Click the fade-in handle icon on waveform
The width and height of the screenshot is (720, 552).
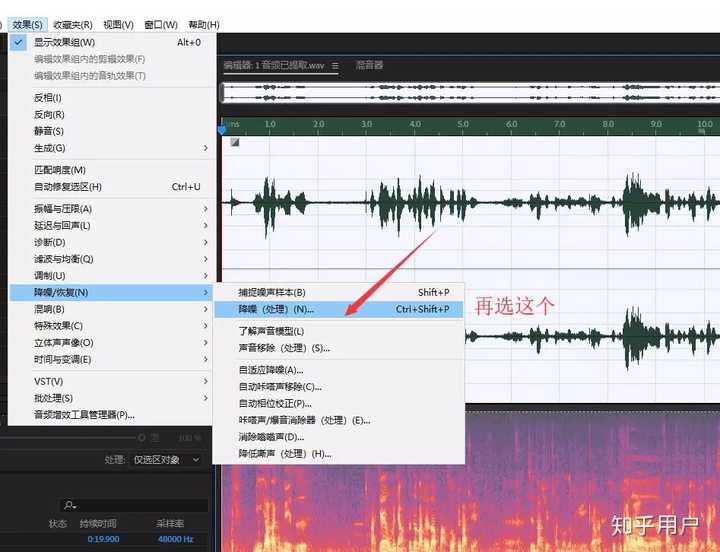[x=235, y=142]
